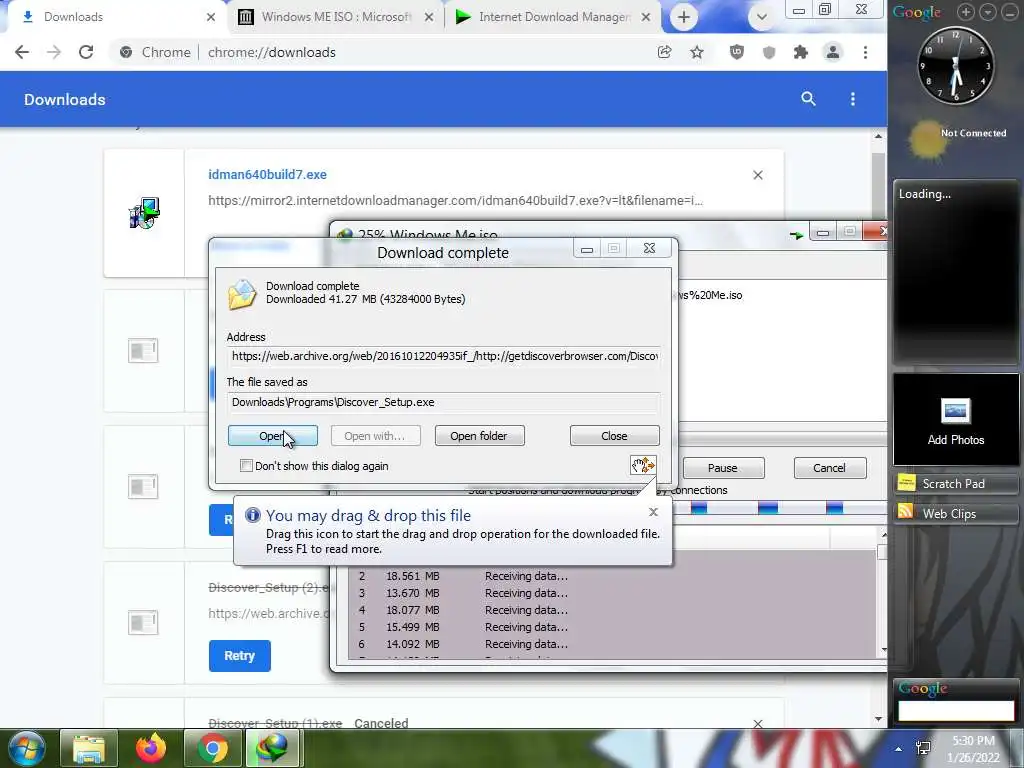Select connection row 5 with 15.499 MB
The image size is (1024, 768).
(614, 627)
